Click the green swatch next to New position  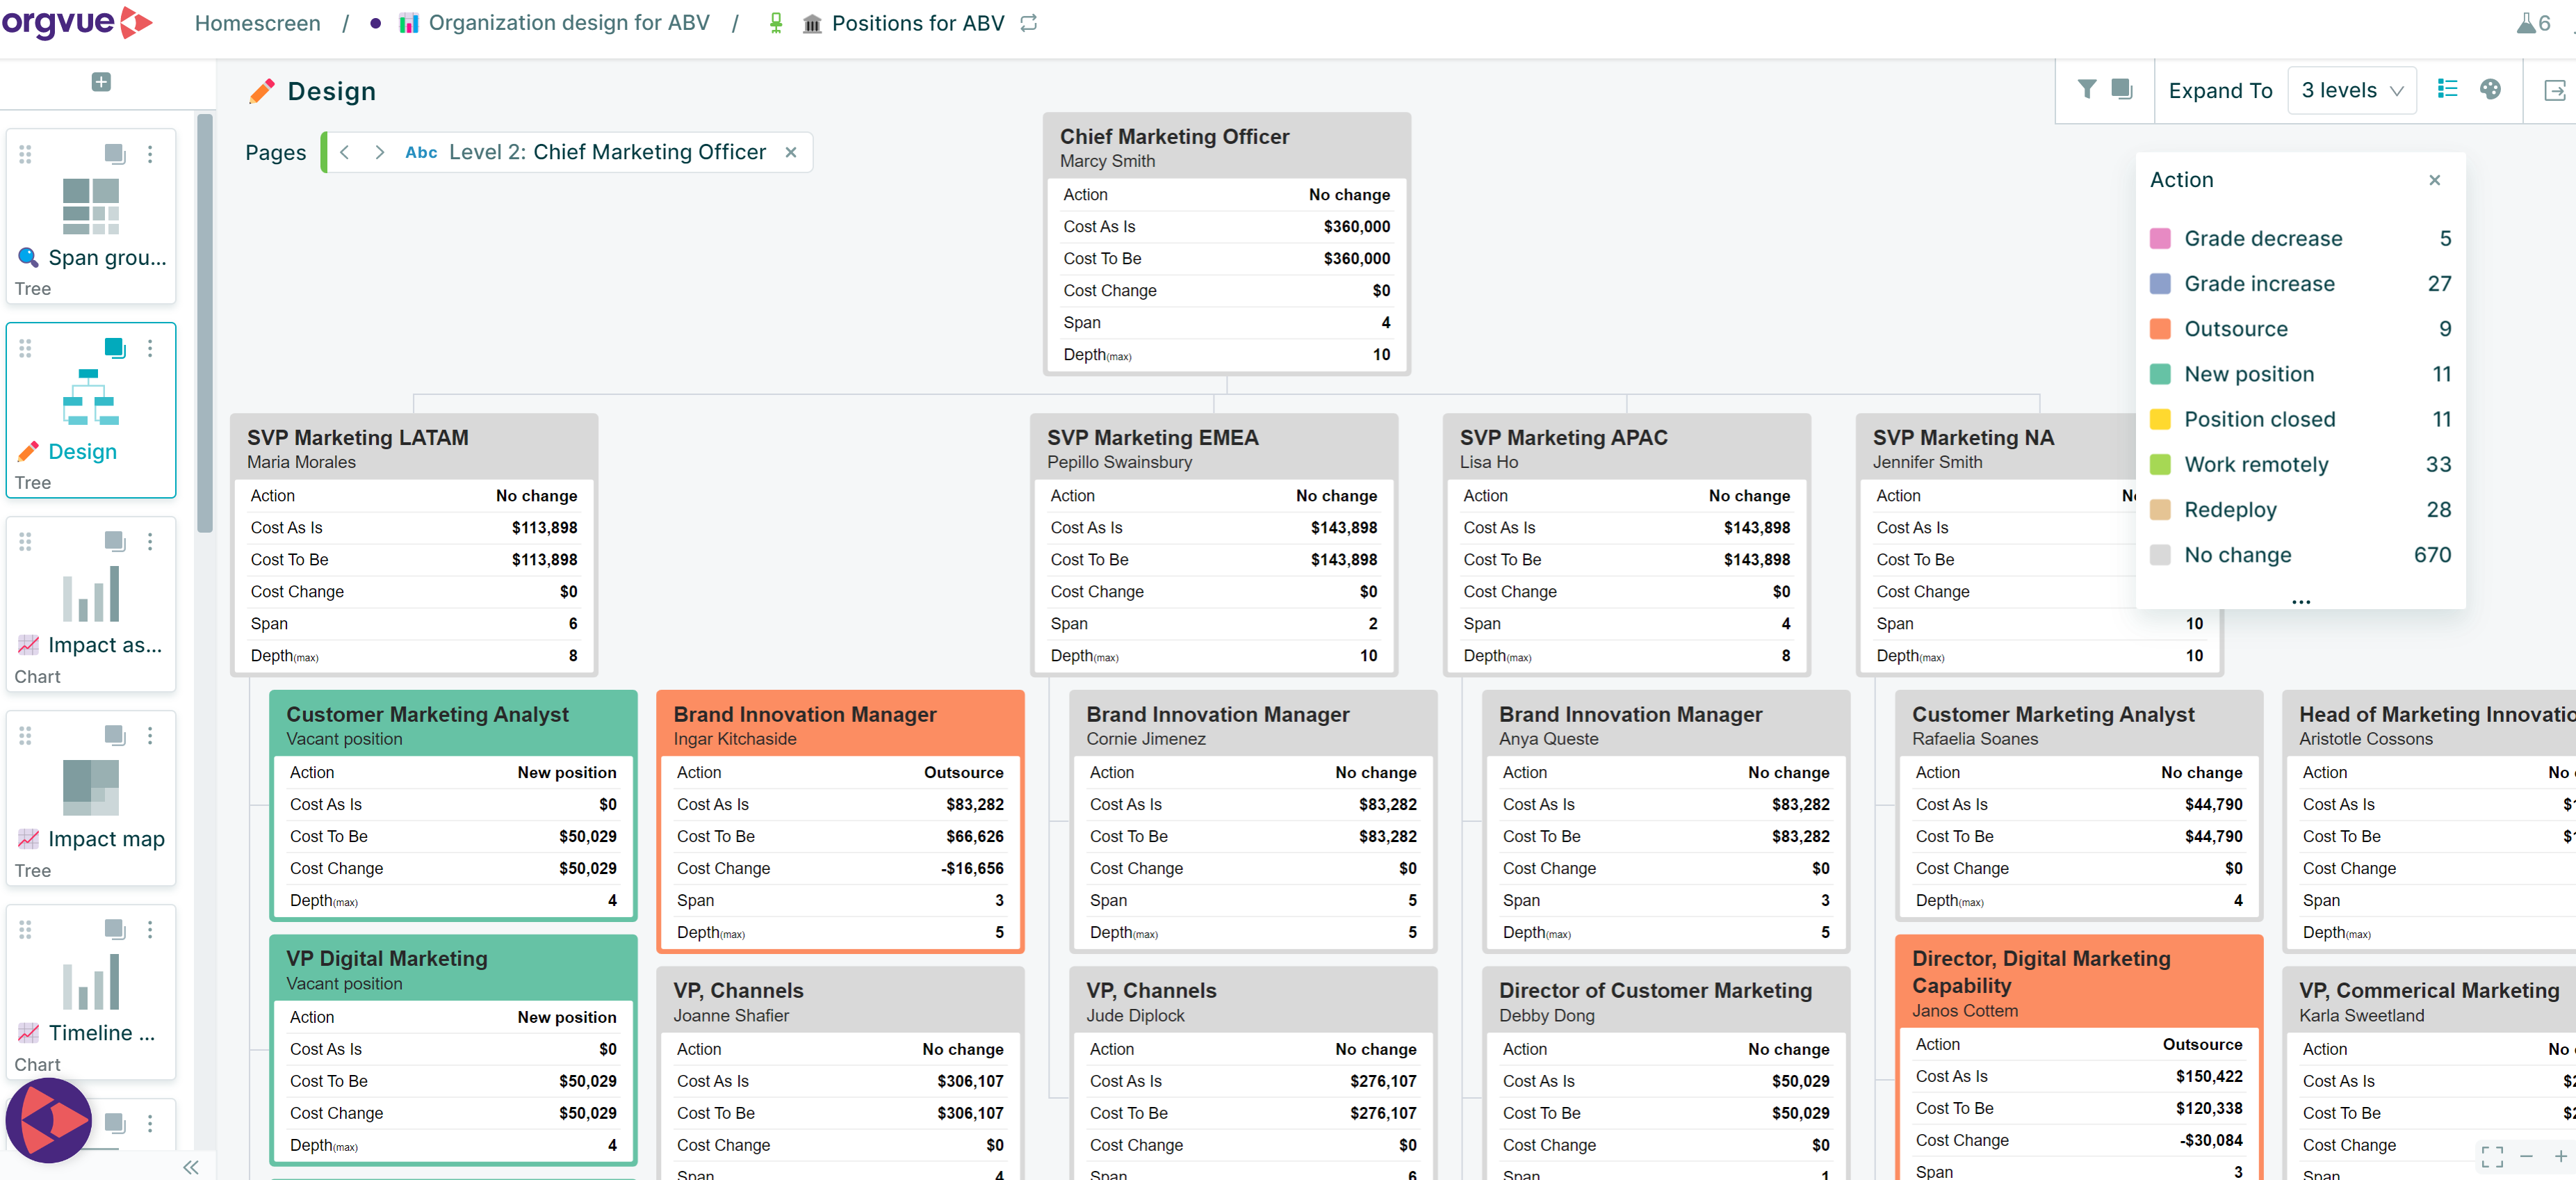pyautogui.click(x=2160, y=373)
